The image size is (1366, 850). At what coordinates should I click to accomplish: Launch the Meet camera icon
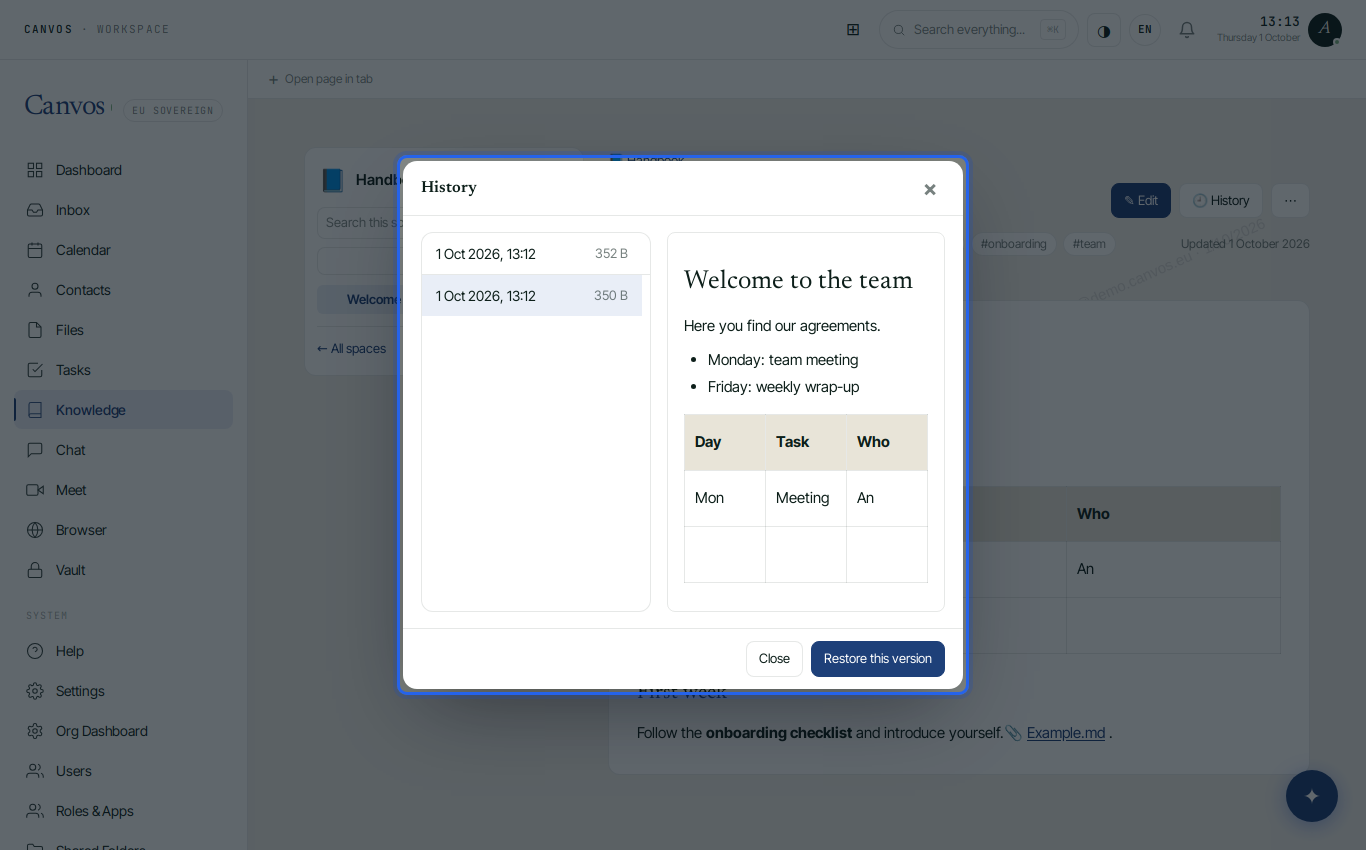click(35, 490)
